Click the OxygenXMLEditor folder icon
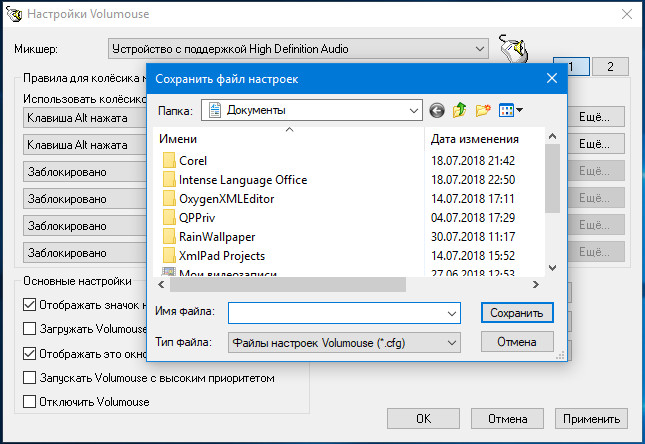The width and height of the screenshot is (645, 444). pyautogui.click(x=169, y=198)
